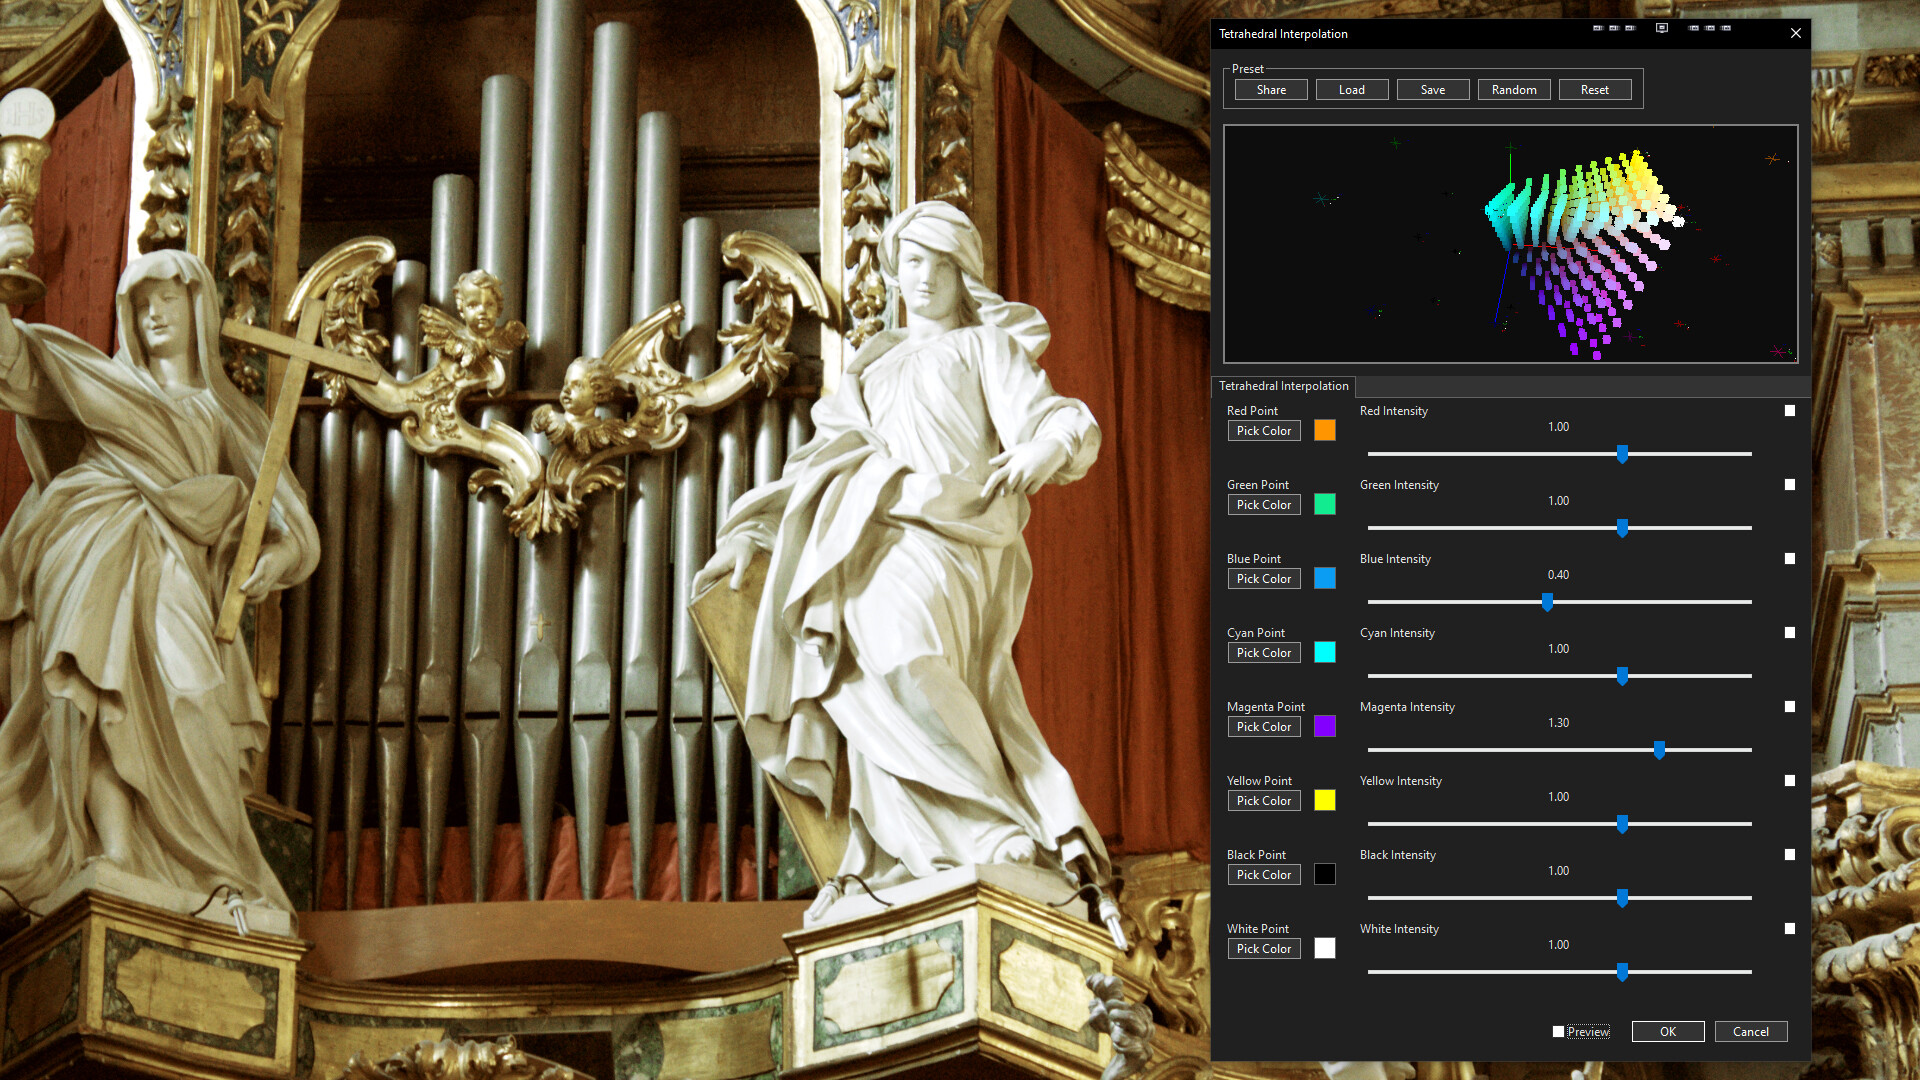The width and height of the screenshot is (1920, 1080).
Task: Click the monitor icon in the title bar
Action: (x=1662, y=28)
